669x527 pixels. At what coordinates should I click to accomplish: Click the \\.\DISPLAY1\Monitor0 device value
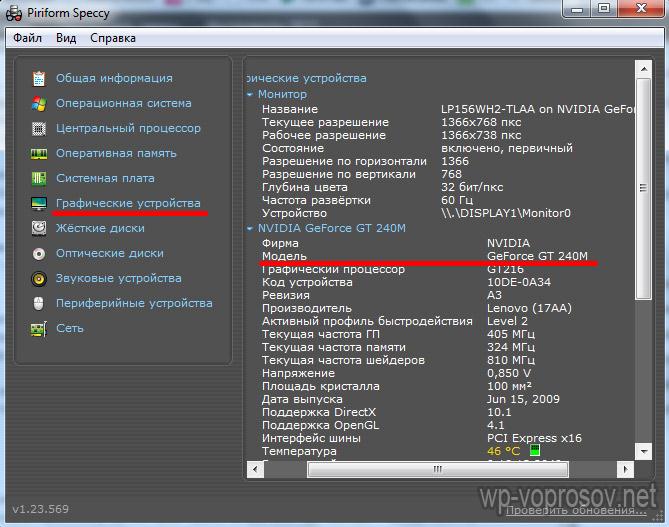pyautogui.click(x=506, y=213)
